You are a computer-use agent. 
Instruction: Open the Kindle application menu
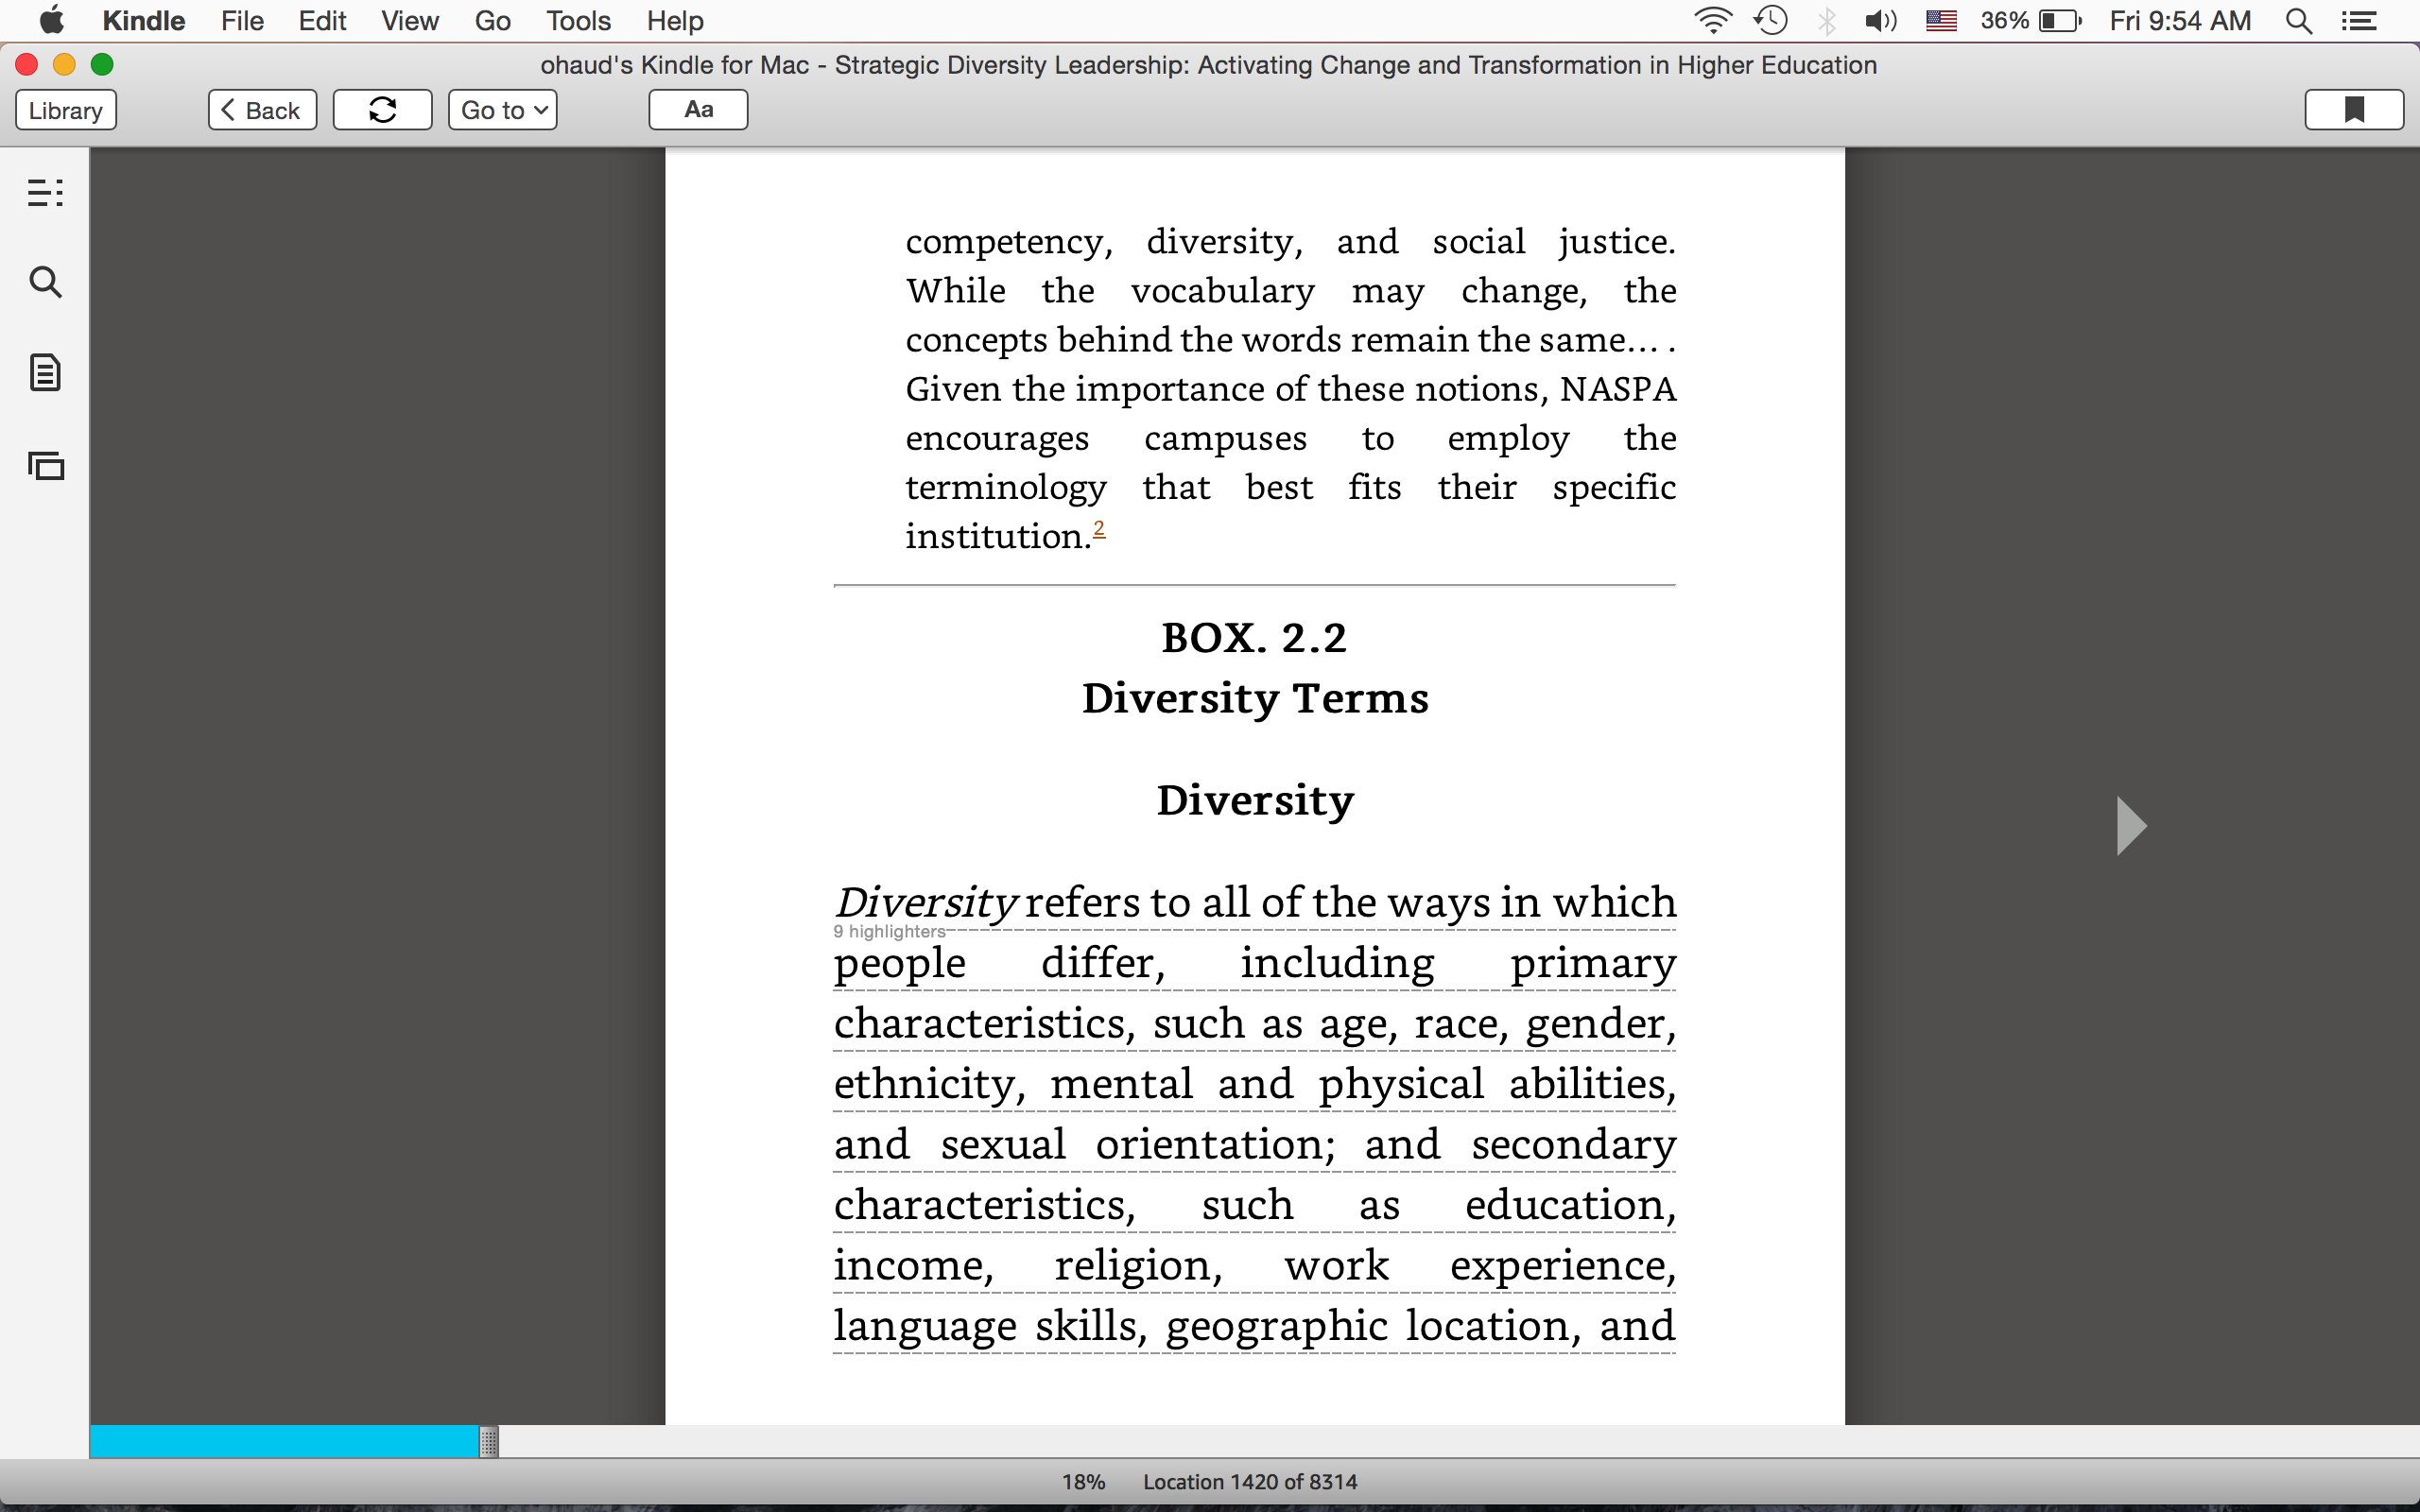pyautogui.click(x=144, y=21)
